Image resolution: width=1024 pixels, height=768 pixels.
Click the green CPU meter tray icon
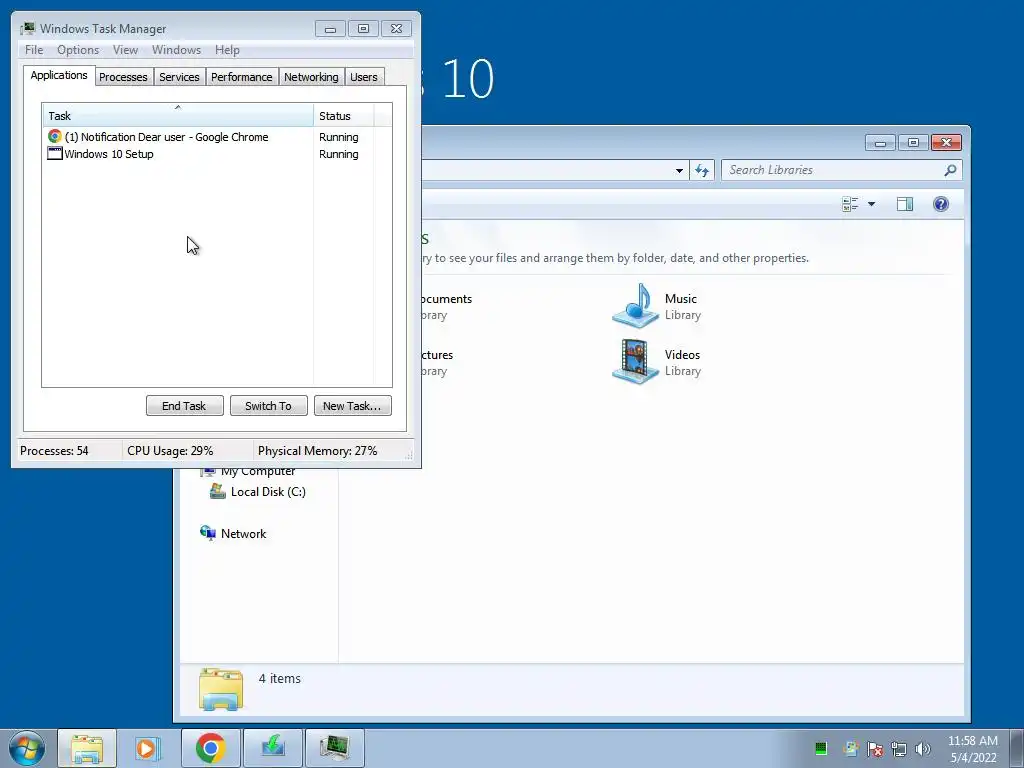pyautogui.click(x=821, y=748)
